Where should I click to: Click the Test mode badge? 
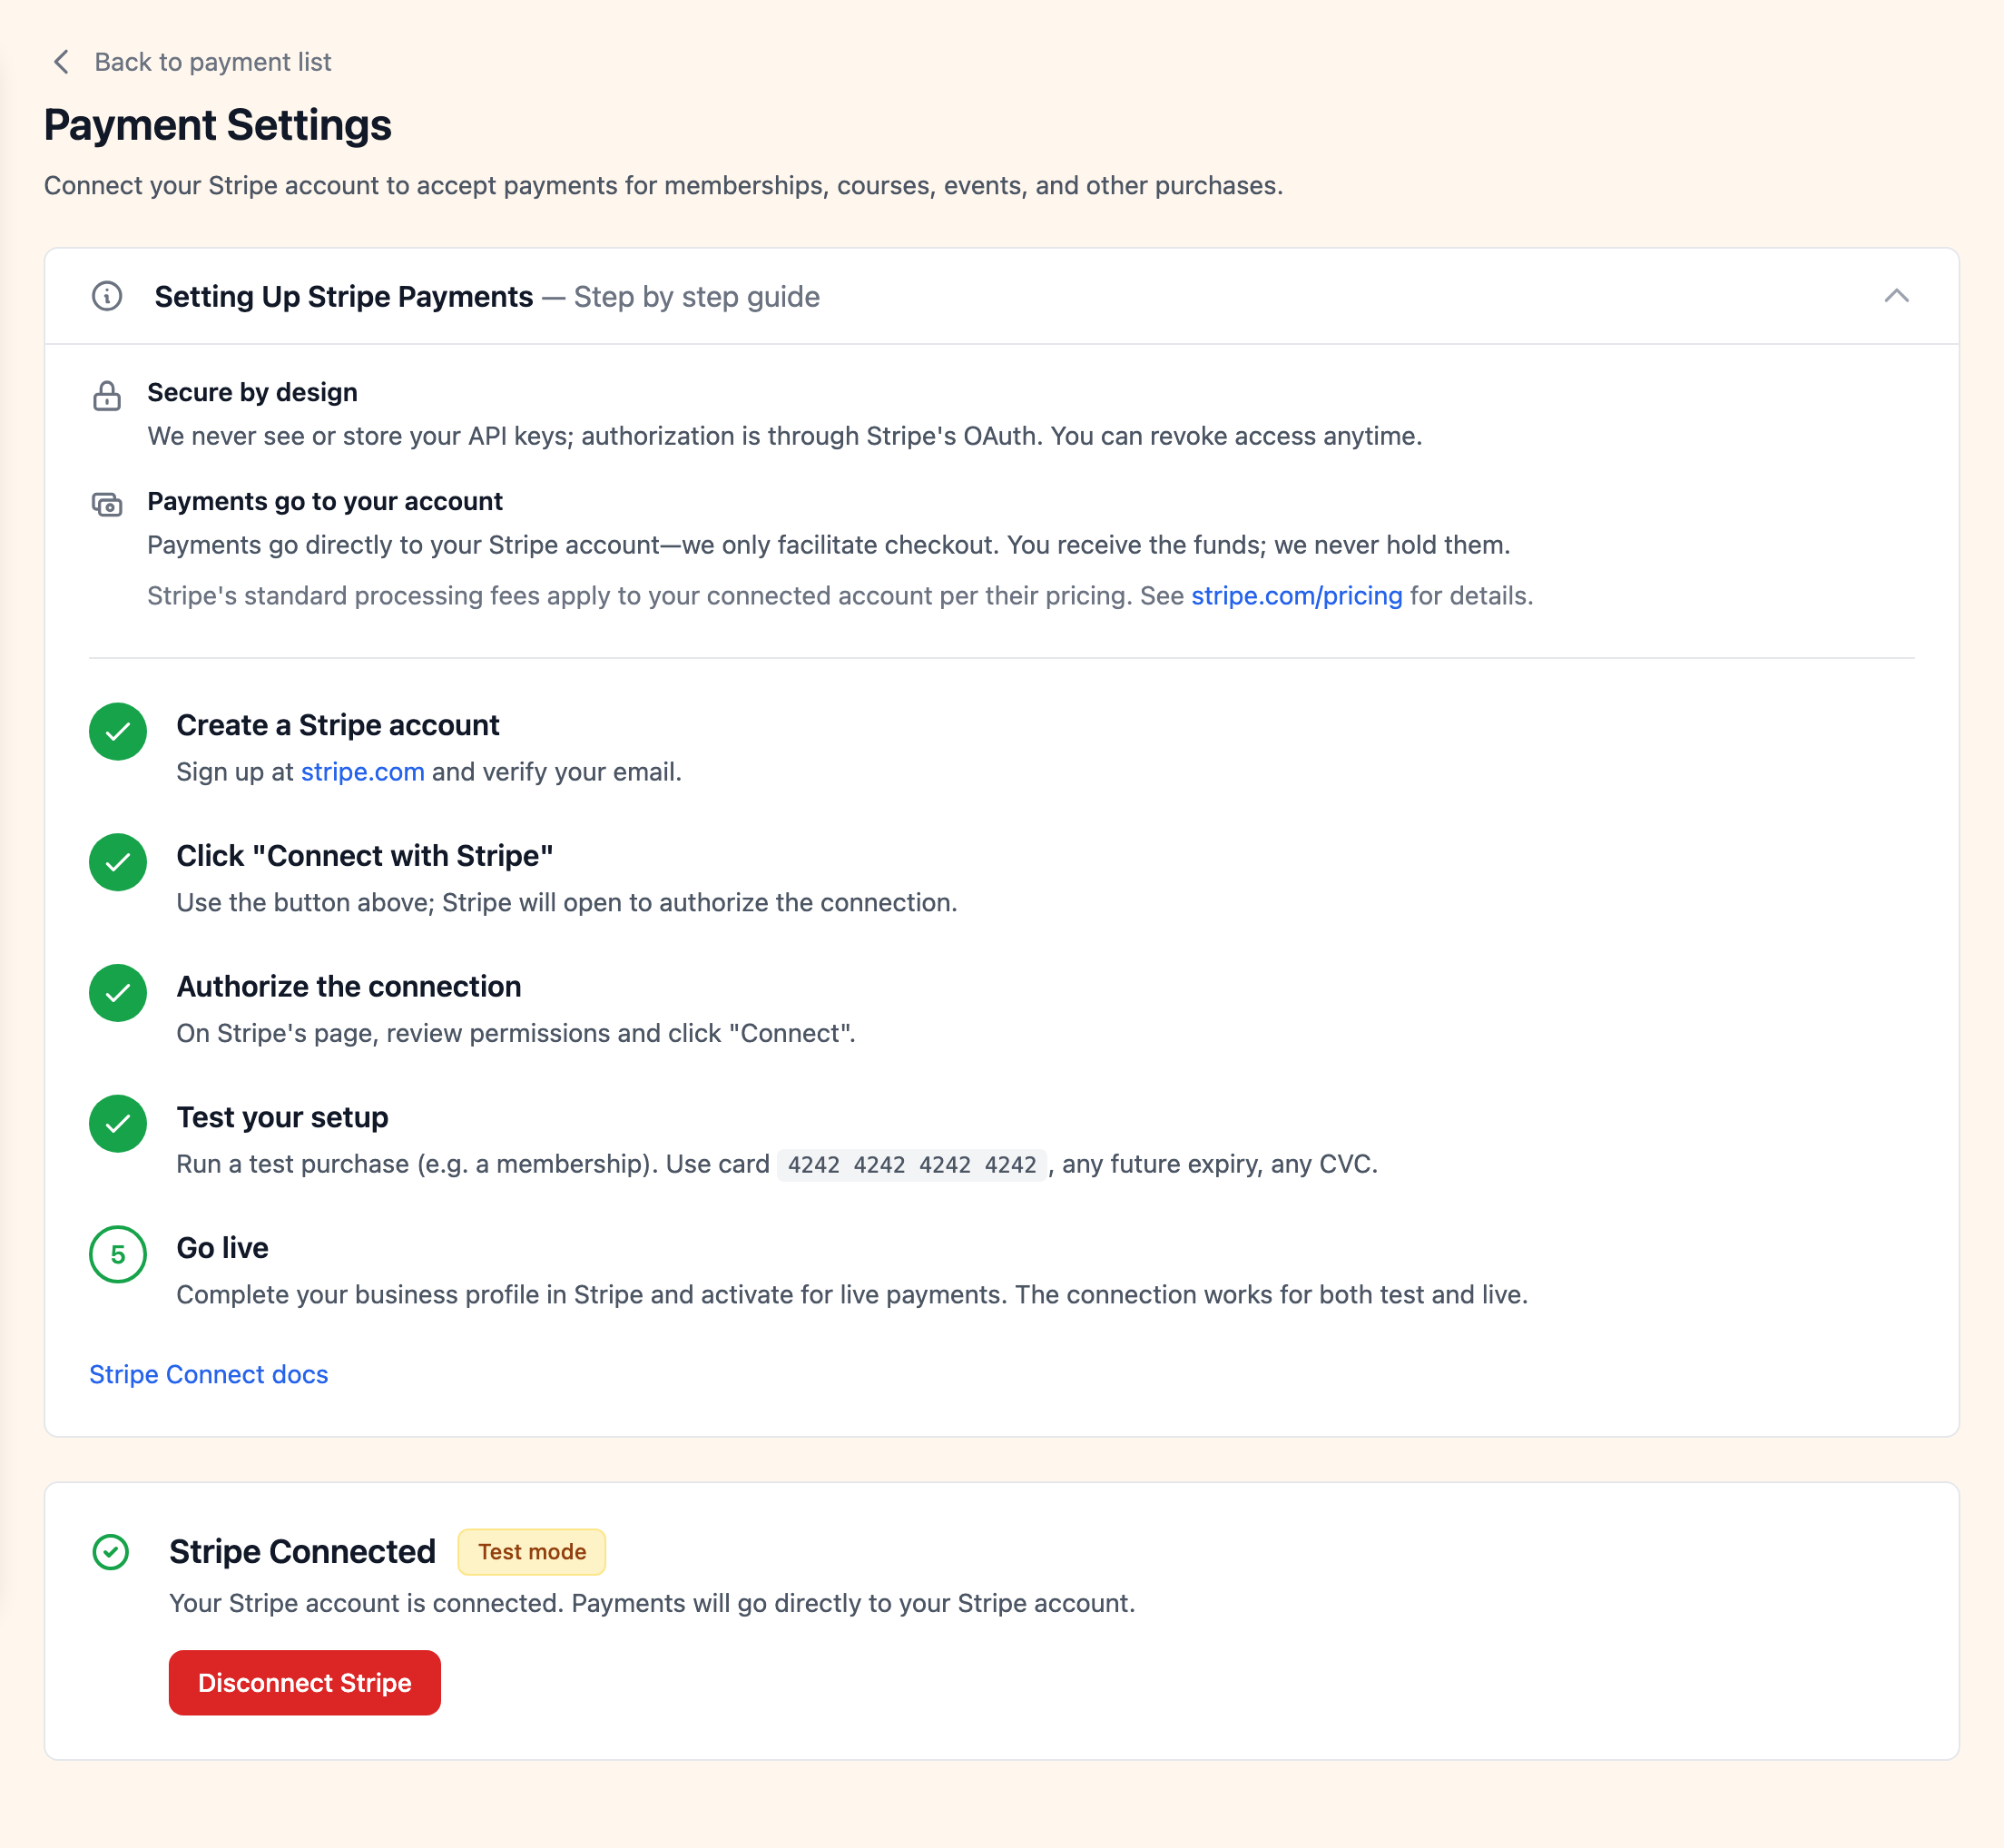(532, 1552)
